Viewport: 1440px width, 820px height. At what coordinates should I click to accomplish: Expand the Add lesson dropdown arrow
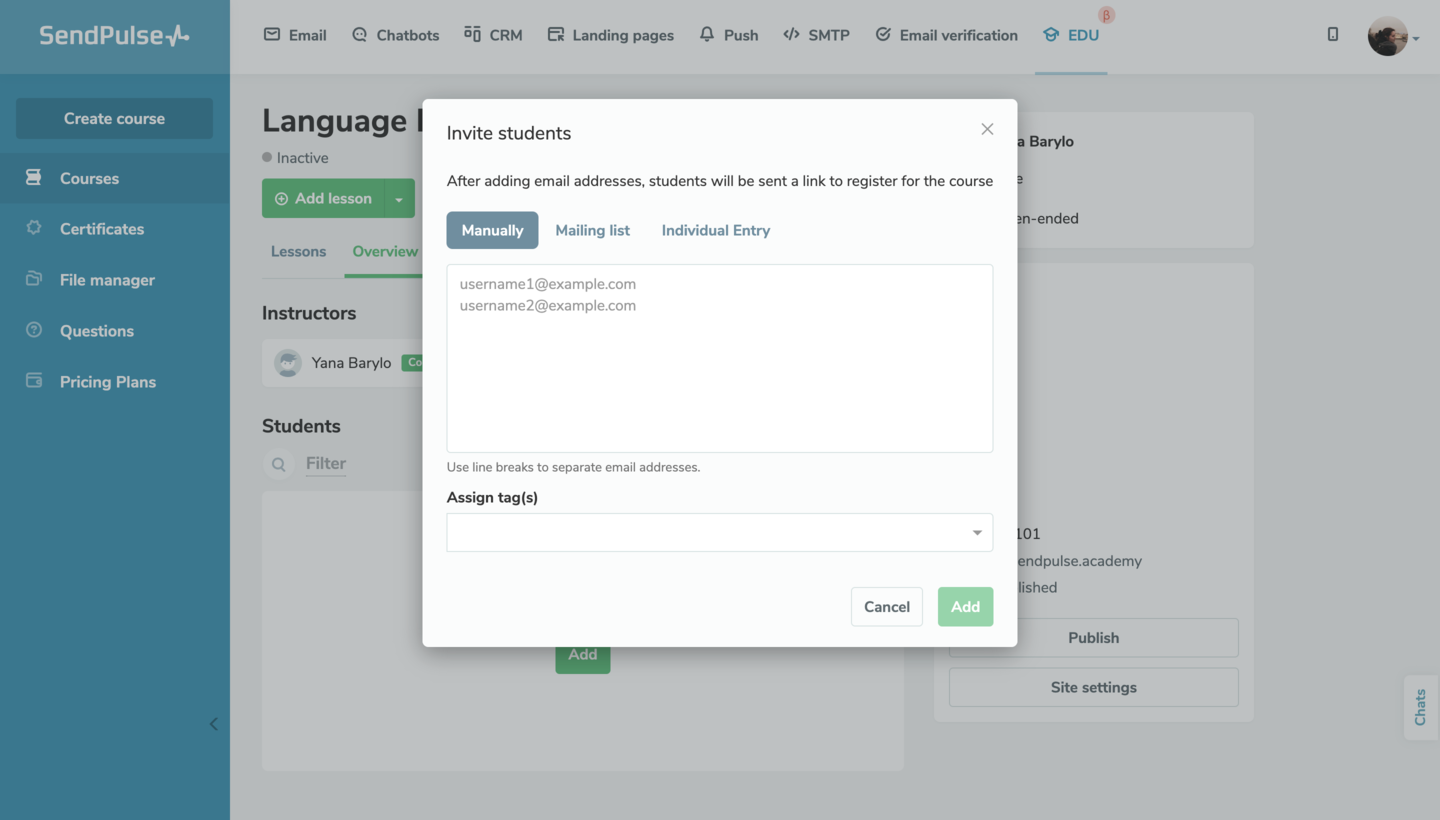pyautogui.click(x=399, y=199)
